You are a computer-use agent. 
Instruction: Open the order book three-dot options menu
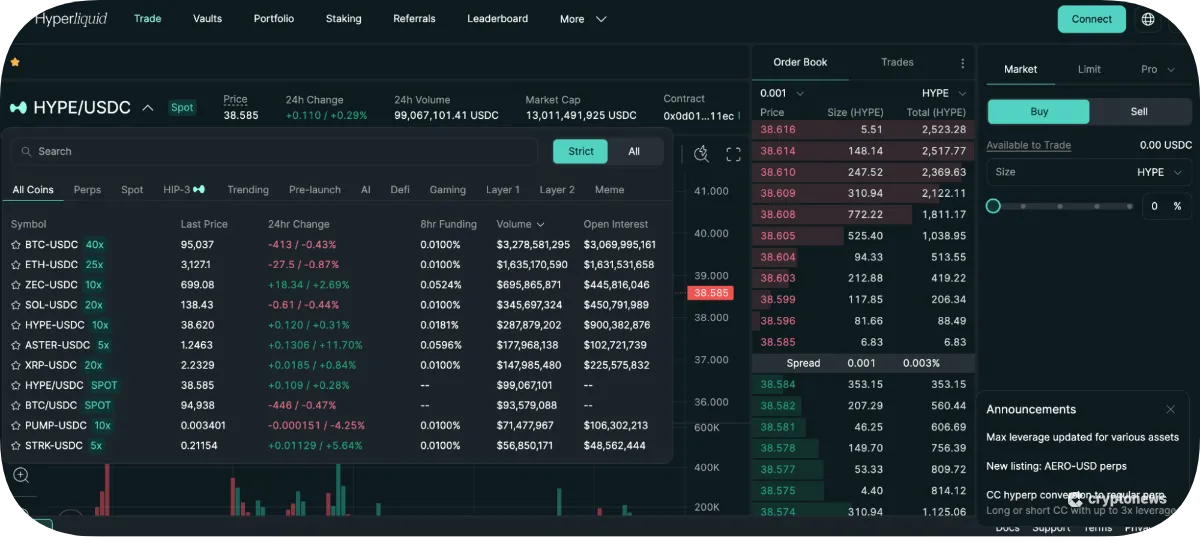pyautogui.click(x=962, y=63)
